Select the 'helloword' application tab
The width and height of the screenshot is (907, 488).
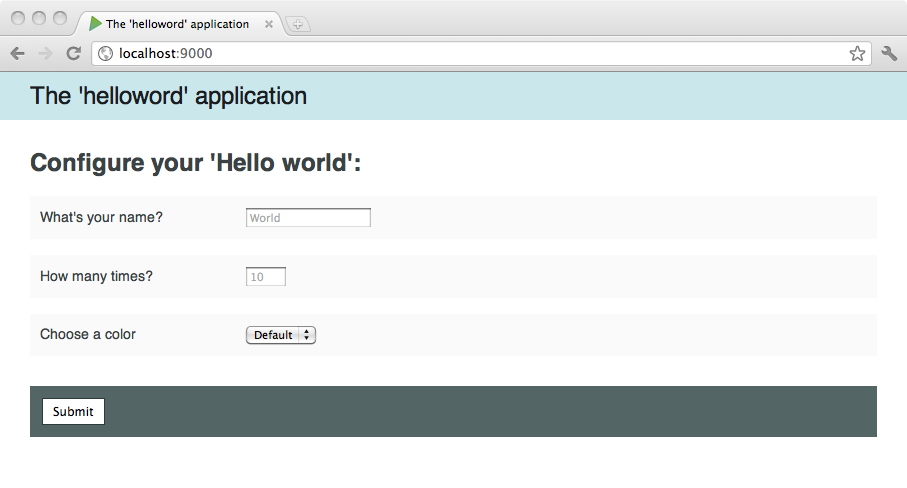(x=177, y=24)
